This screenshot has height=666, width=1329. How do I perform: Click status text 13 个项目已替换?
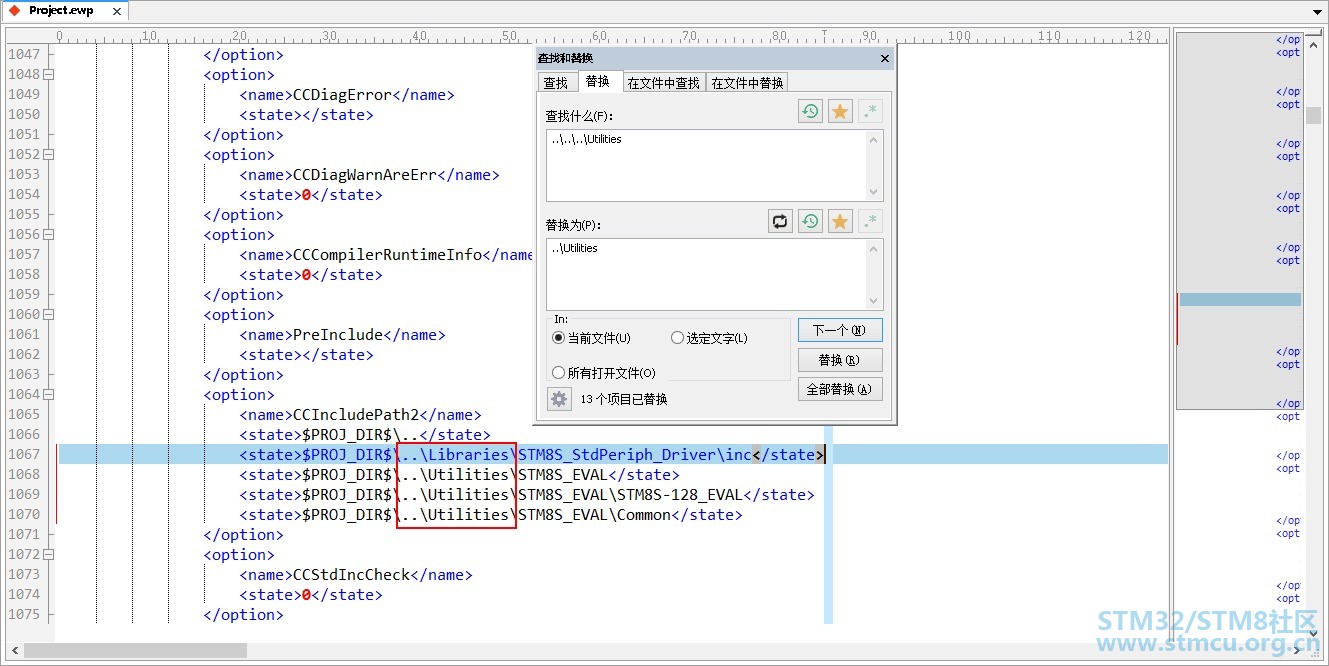(624, 399)
